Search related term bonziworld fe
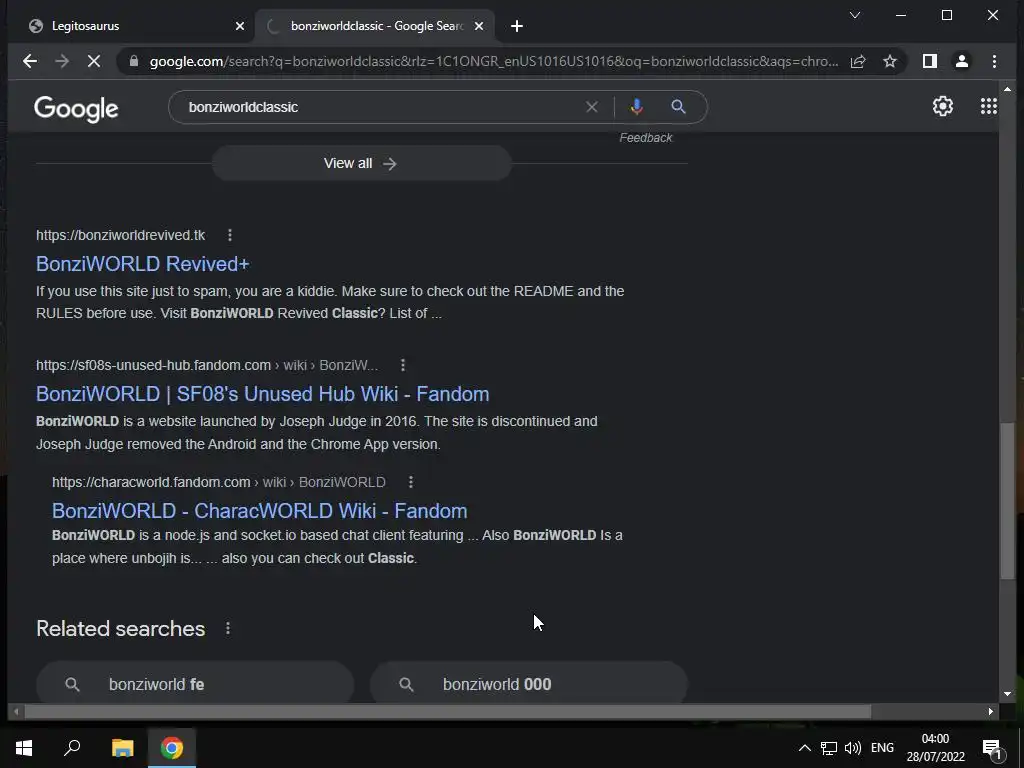 coord(195,684)
